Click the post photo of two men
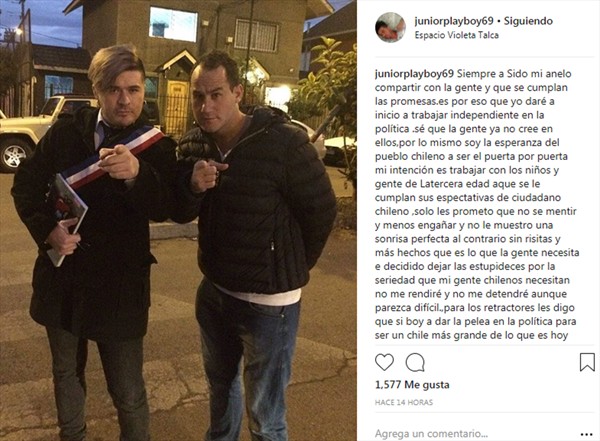 click(x=178, y=220)
